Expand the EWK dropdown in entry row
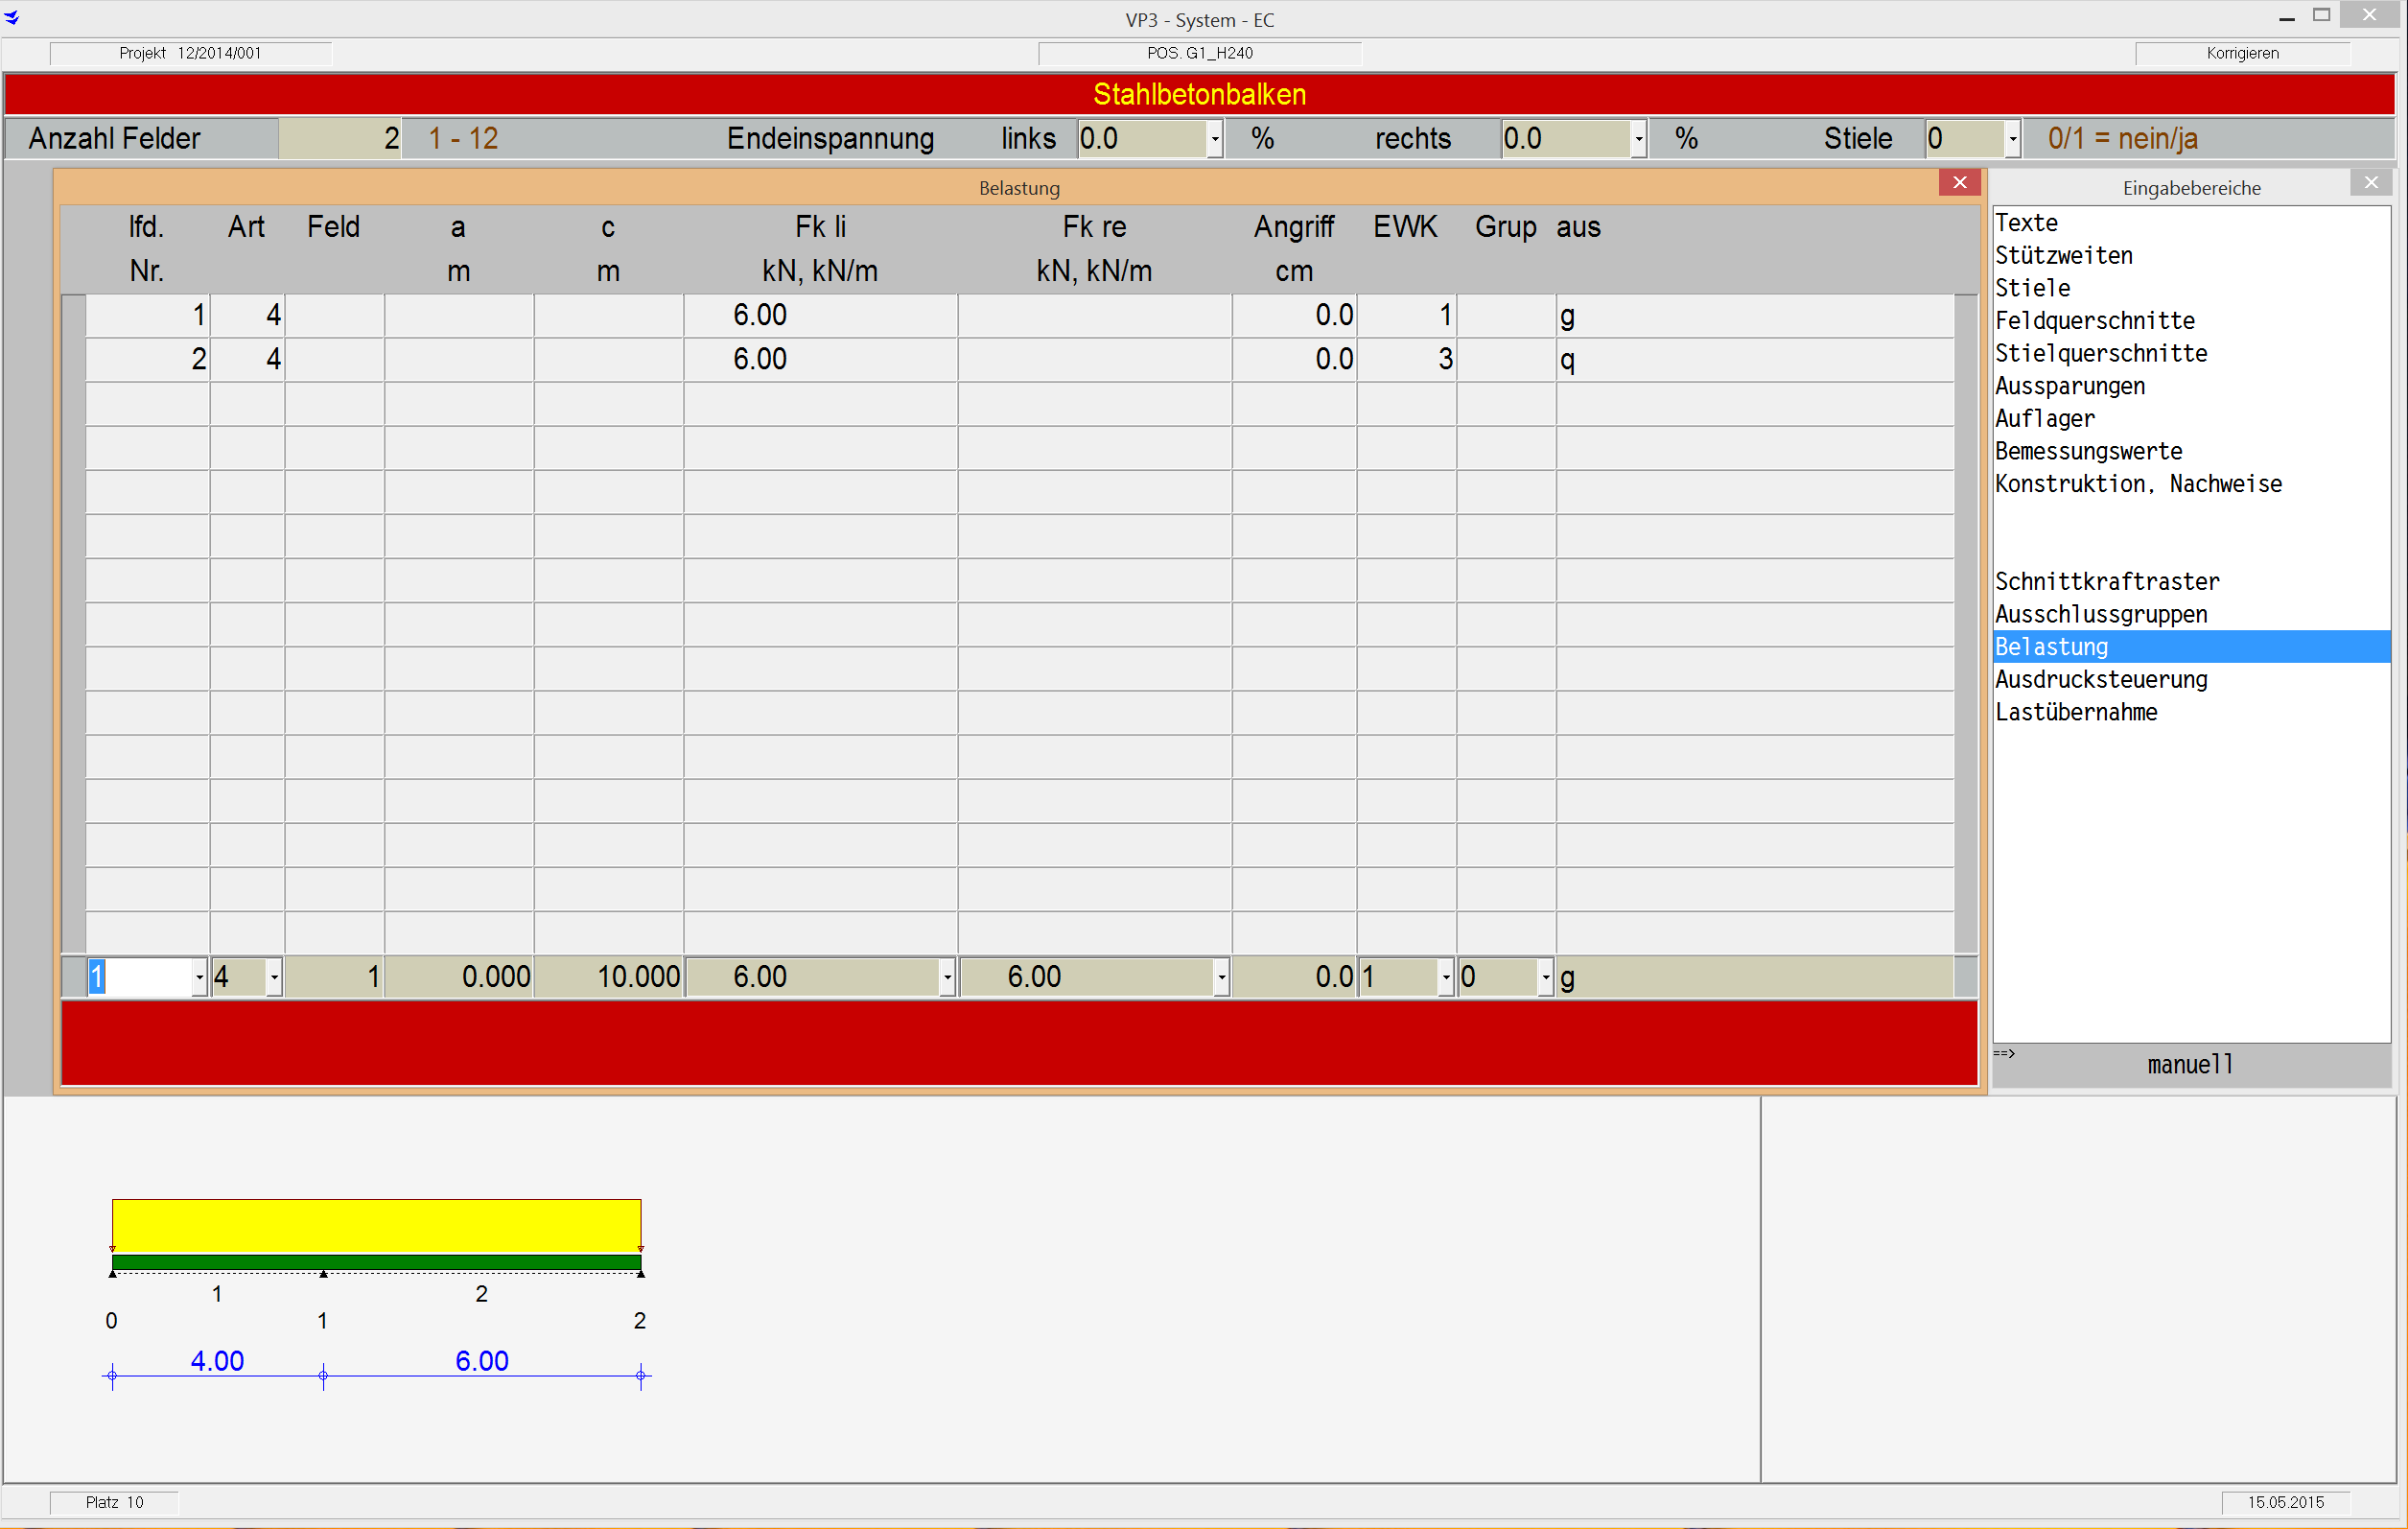This screenshot has width=2408, height=1529. point(1445,977)
